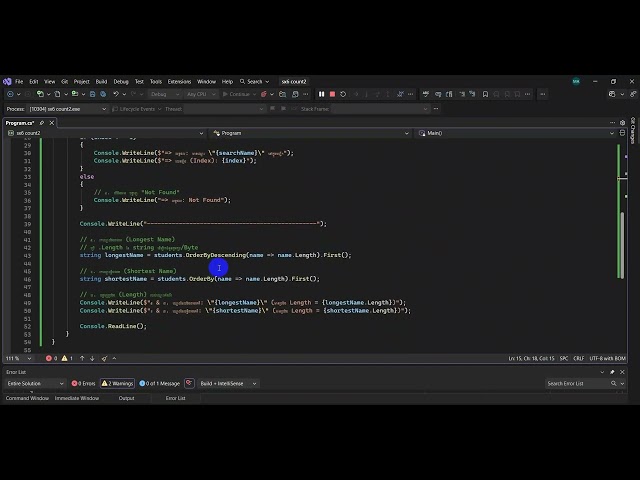Click the CRLF line ending indicator
Screen dimensions: 640x480
[578, 358]
